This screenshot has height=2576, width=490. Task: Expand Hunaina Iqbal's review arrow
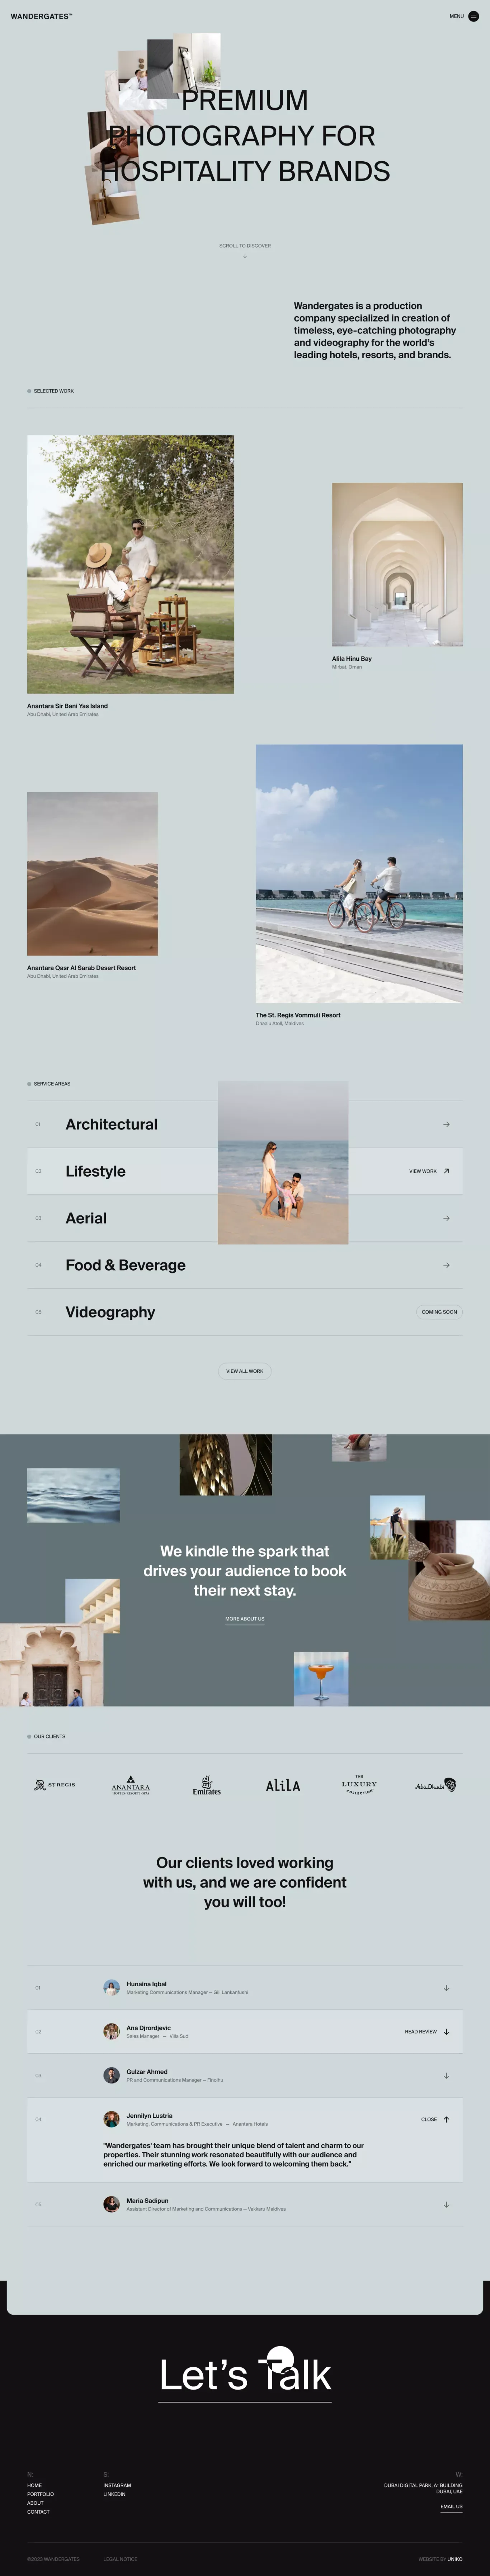pyautogui.click(x=446, y=1988)
